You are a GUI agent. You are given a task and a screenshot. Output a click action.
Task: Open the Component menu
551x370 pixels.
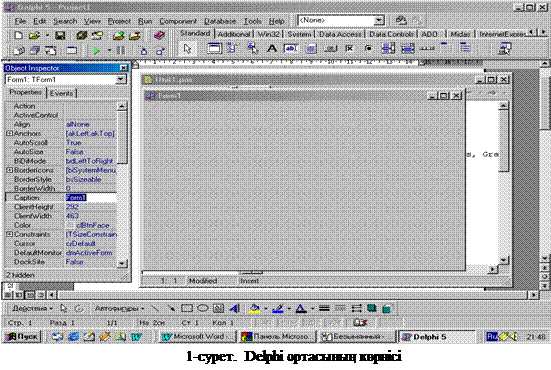pyautogui.click(x=178, y=21)
